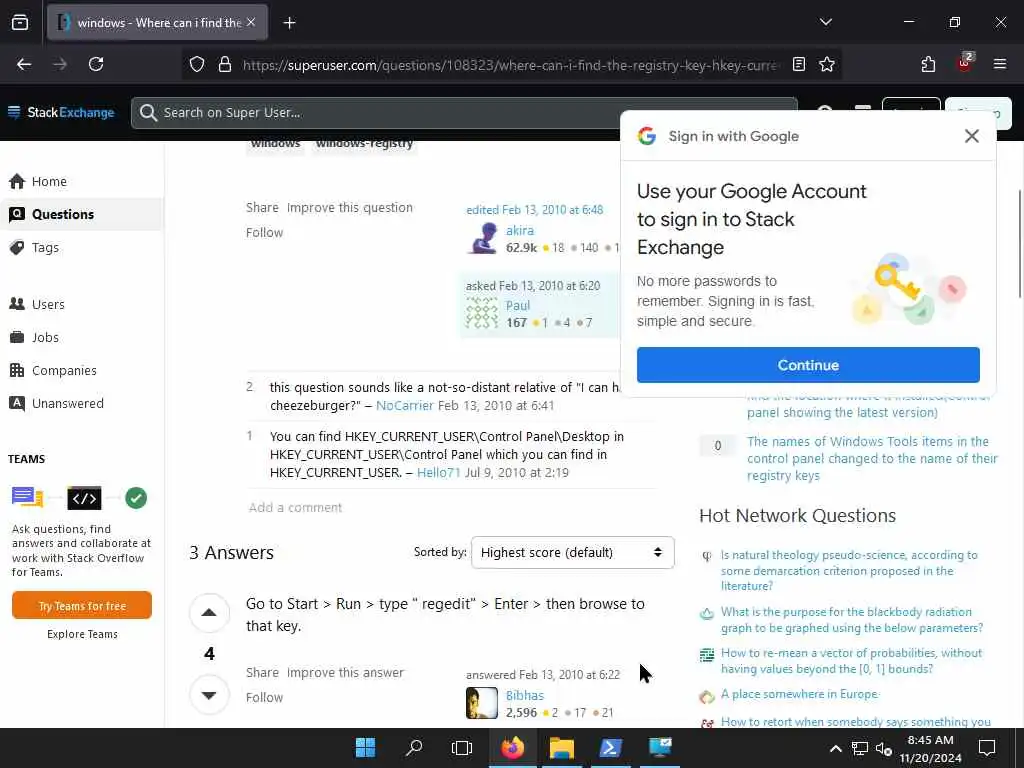Open related question about Windows Tools items
The image size is (1024, 768).
[x=872, y=458]
